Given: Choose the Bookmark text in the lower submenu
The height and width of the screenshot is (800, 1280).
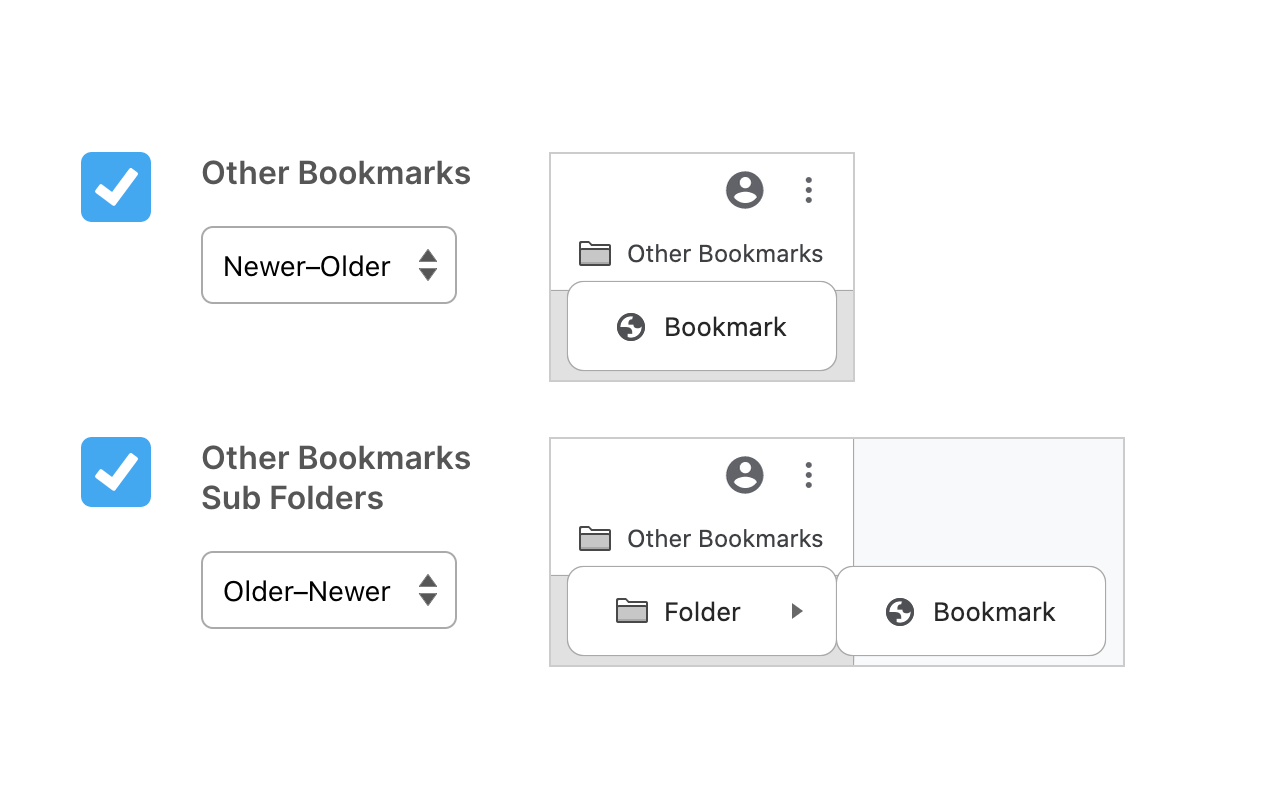Looking at the screenshot, I should pyautogui.click(x=994, y=612).
